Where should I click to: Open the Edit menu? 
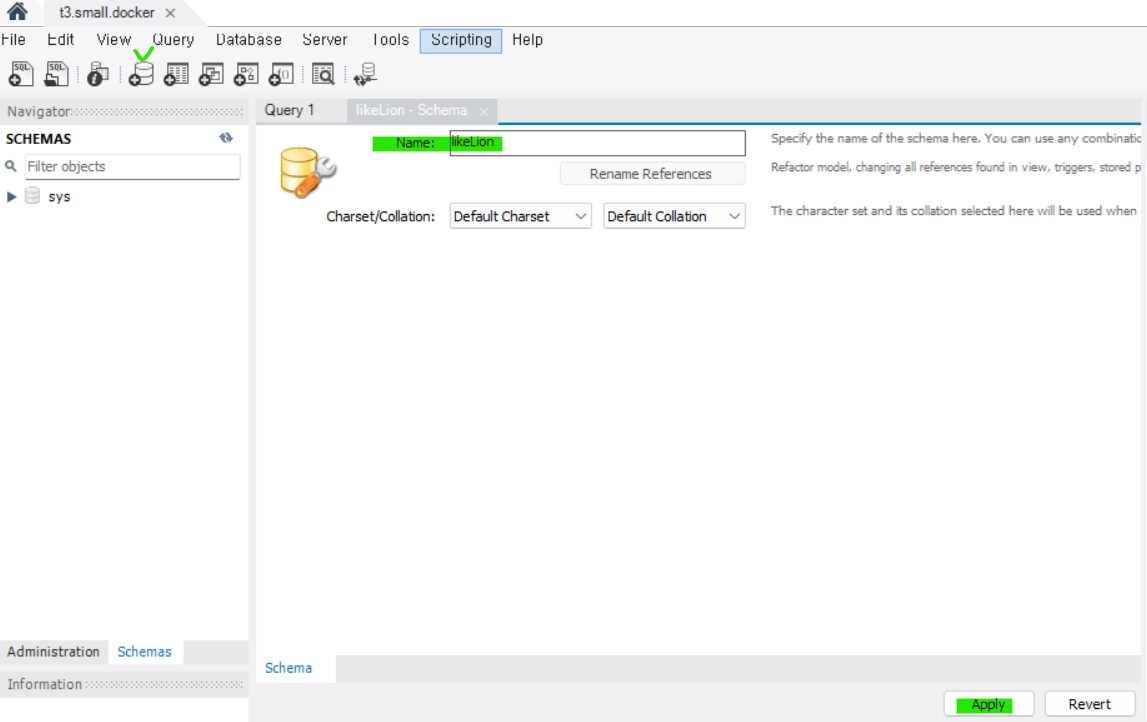pyautogui.click(x=60, y=40)
